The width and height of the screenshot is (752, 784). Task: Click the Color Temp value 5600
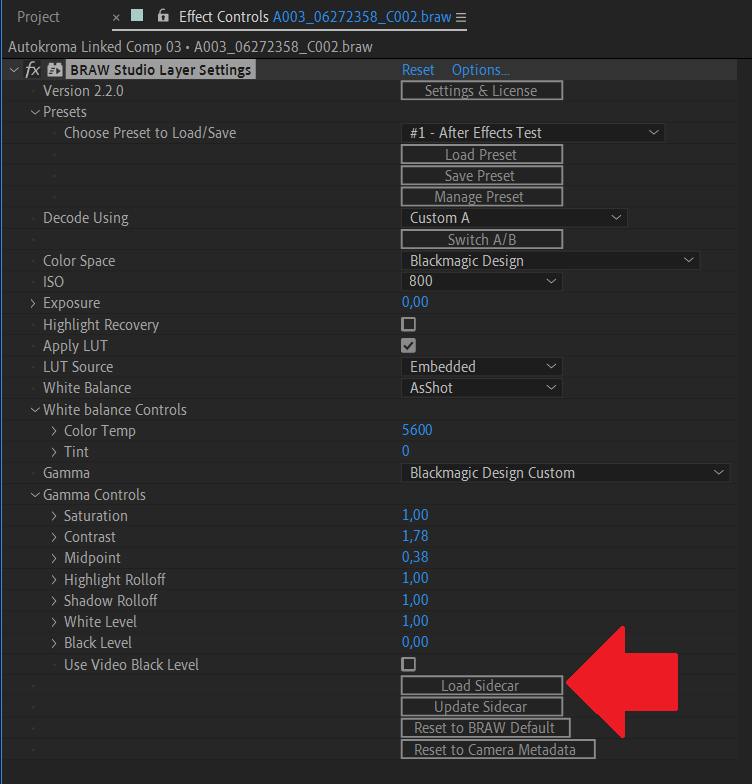coord(417,431)
